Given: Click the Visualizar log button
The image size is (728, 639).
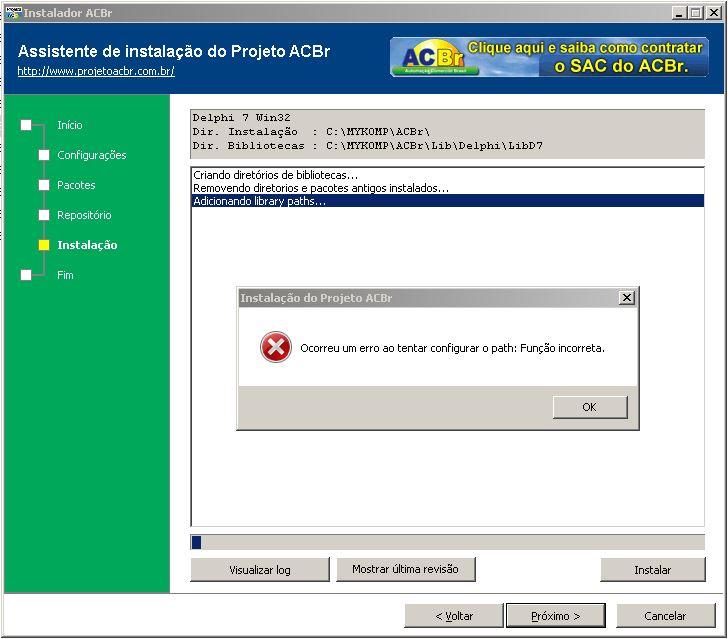Looking at the screenshot, I should (x=260, y=570).
